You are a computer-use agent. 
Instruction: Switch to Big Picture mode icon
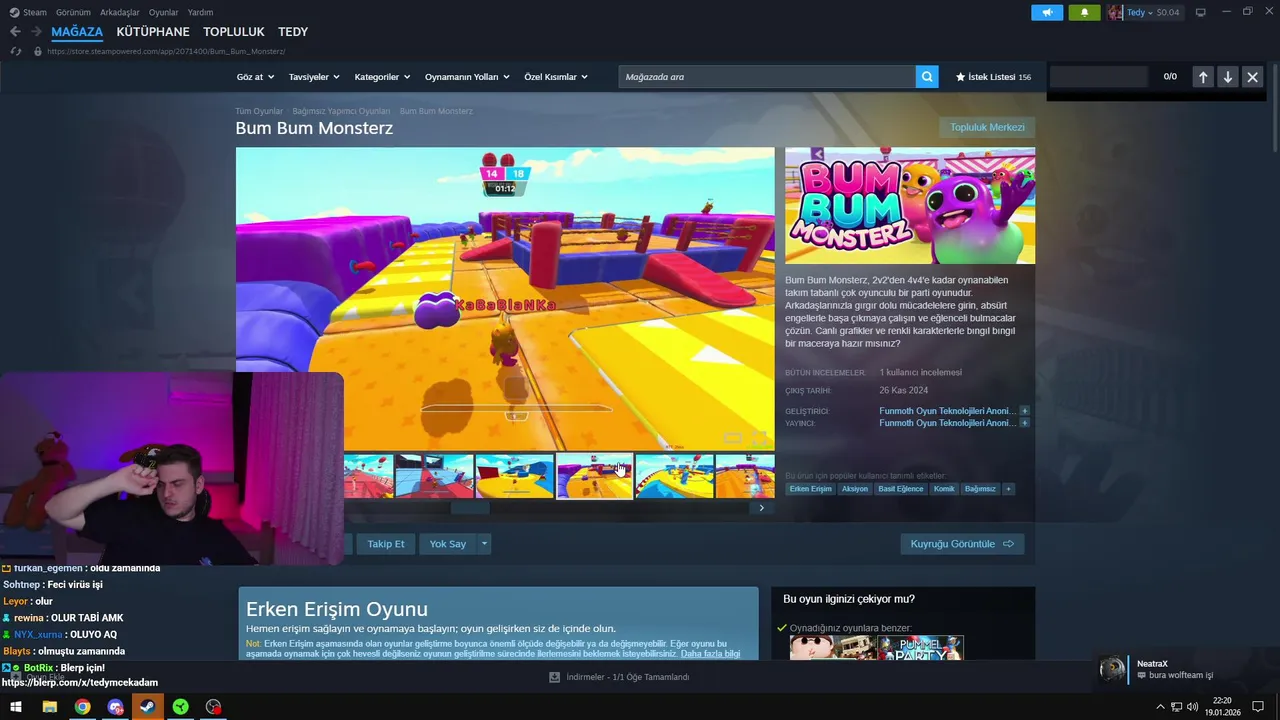(x=1201, y=12)
